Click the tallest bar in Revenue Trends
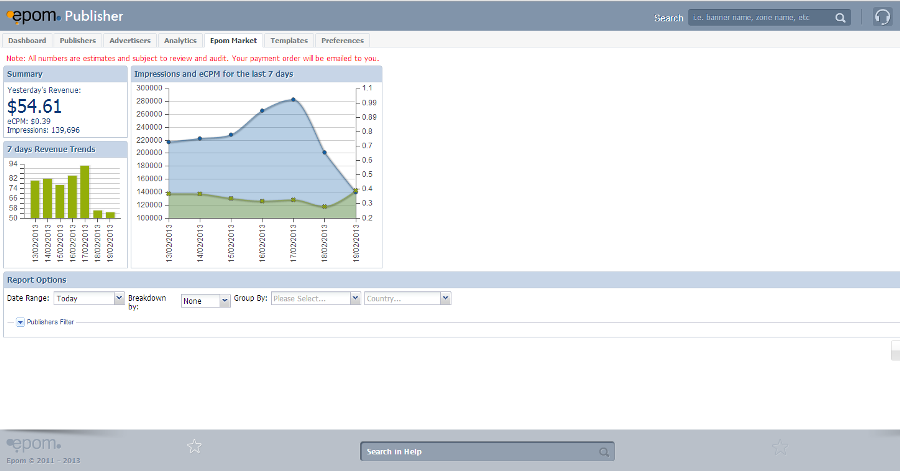This screenshot has width=900, height=471. (x=85, y=192)
